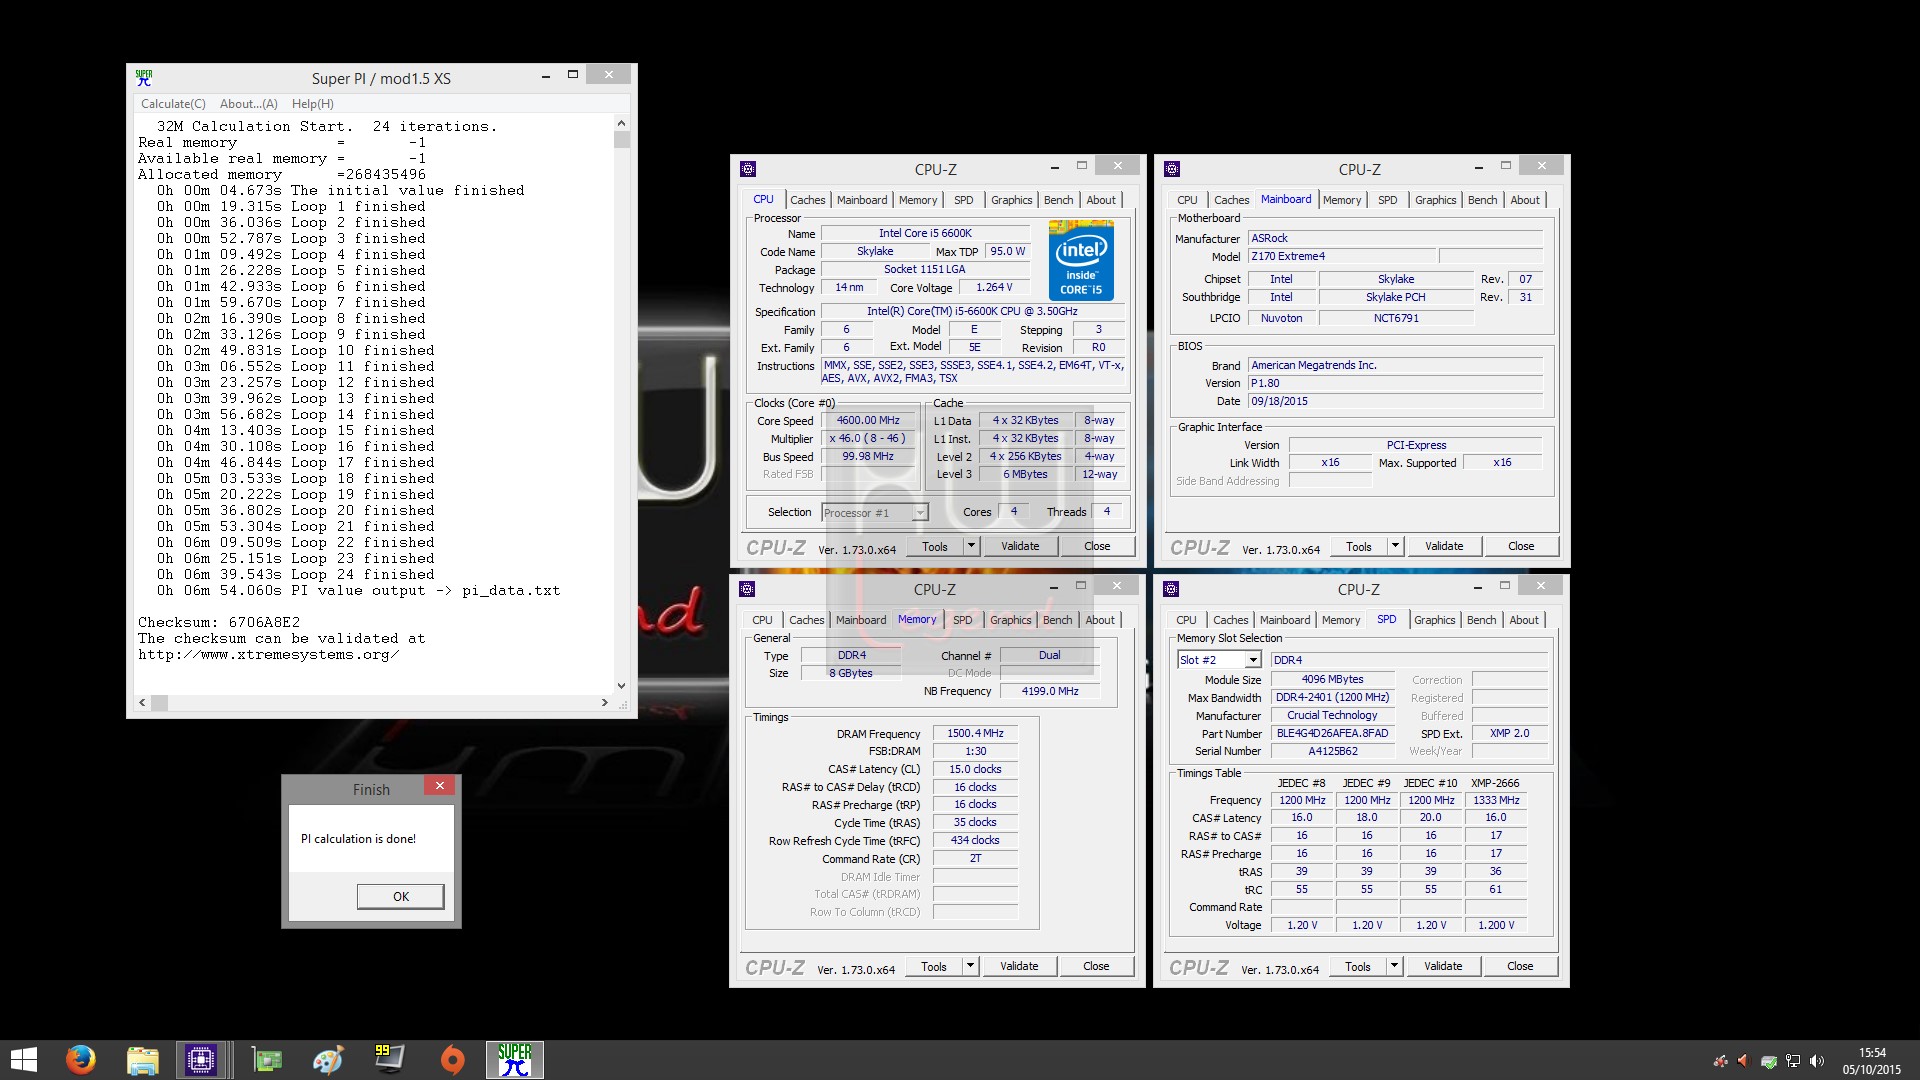Click Close button in Mainboard window

click(1521, 546)
